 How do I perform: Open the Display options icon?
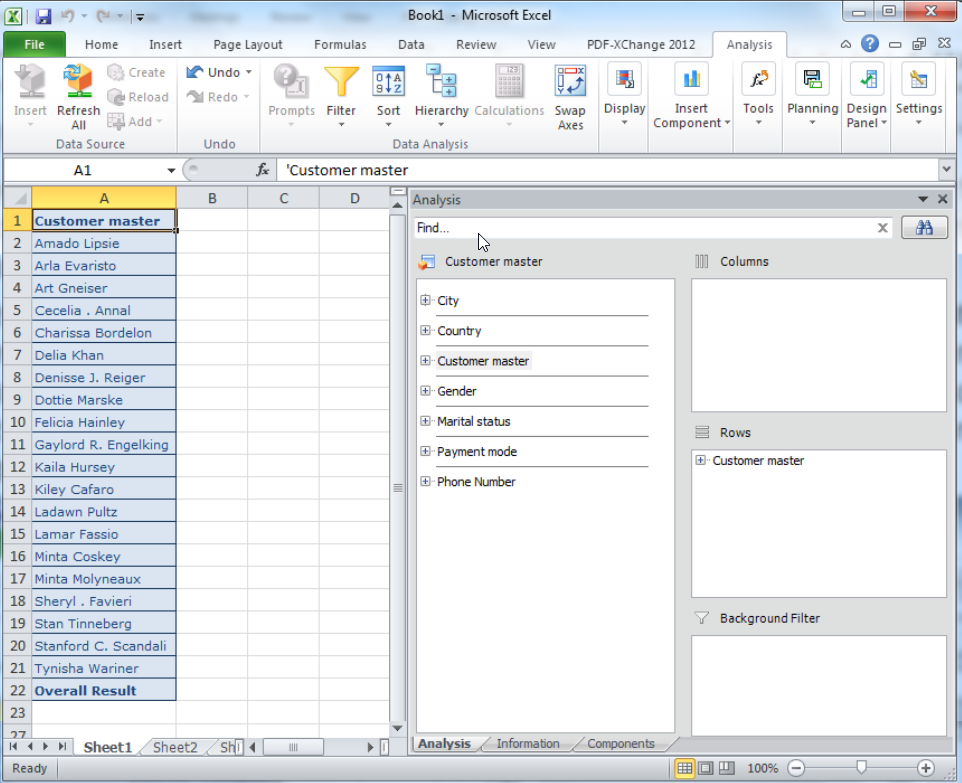pos(625,79)
